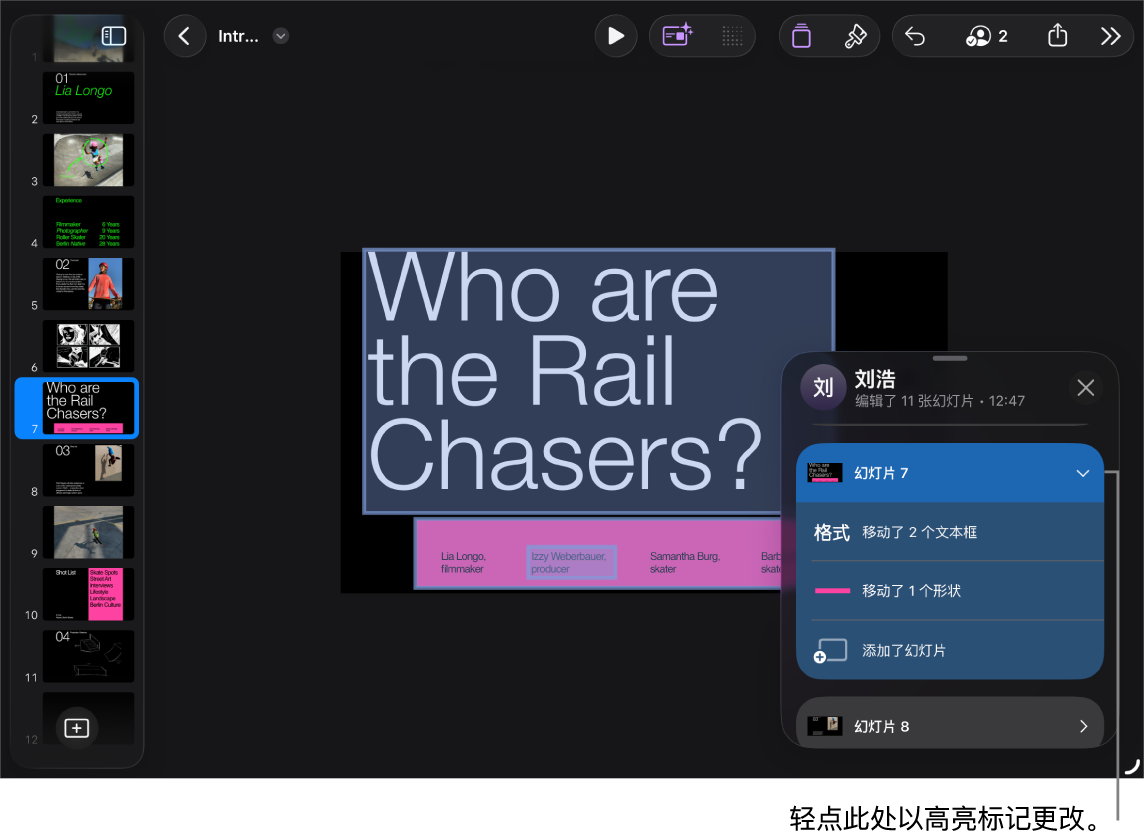Viewport: 1144px width, 838px height.
Task: Open the insert object shapes icon
Action: 801,36
